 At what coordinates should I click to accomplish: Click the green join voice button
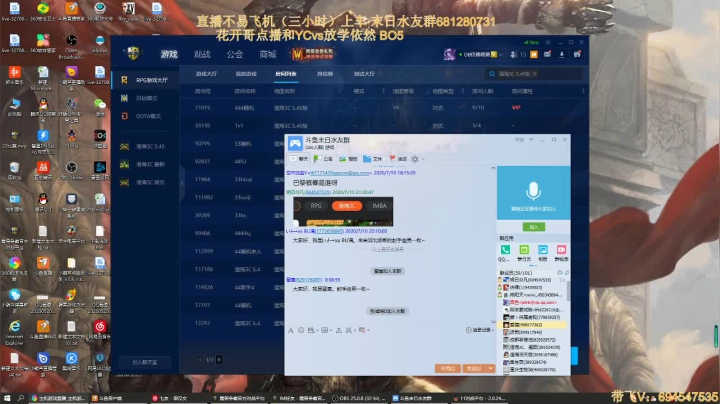[534, 227]
